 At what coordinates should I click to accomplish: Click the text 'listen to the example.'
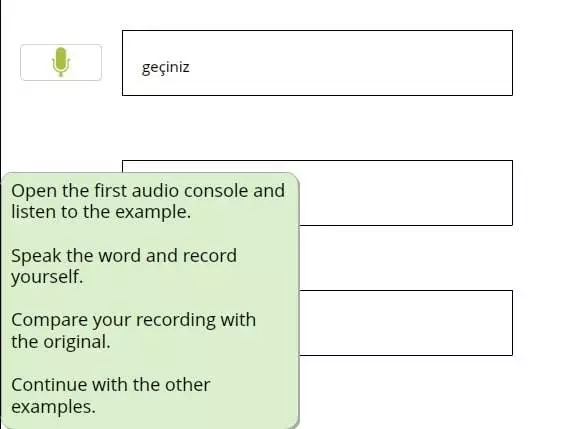pos(101,212)
